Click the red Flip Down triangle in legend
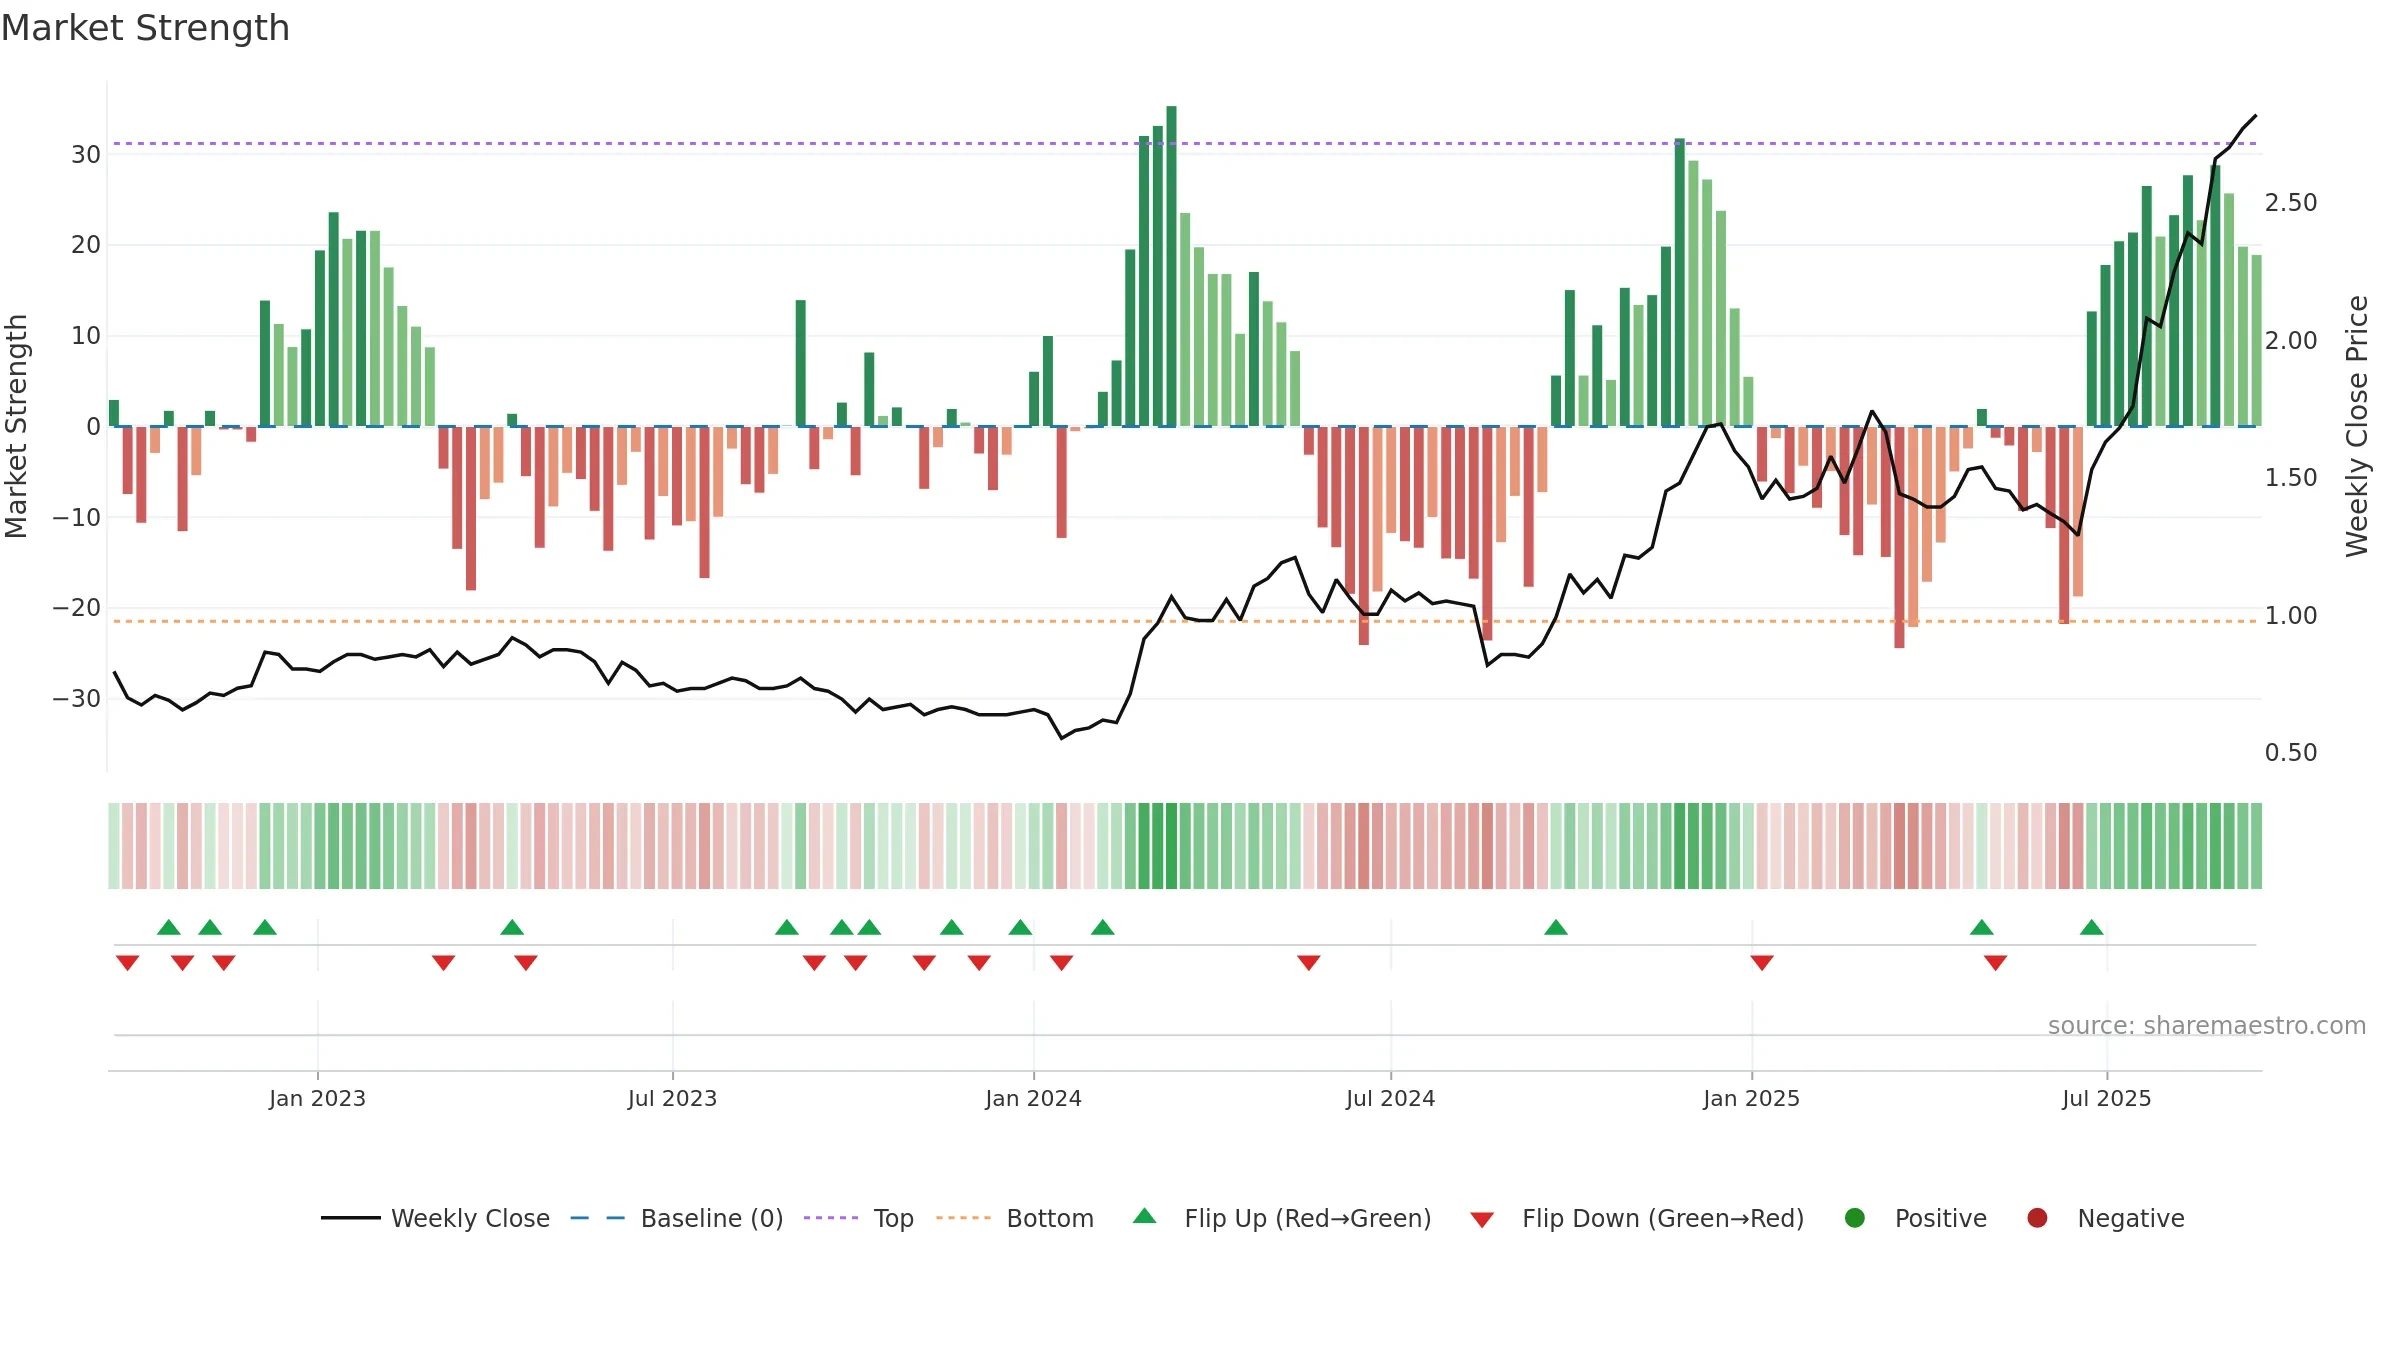The height and width of the screenshot is (1350, 2400). 1482,1220
